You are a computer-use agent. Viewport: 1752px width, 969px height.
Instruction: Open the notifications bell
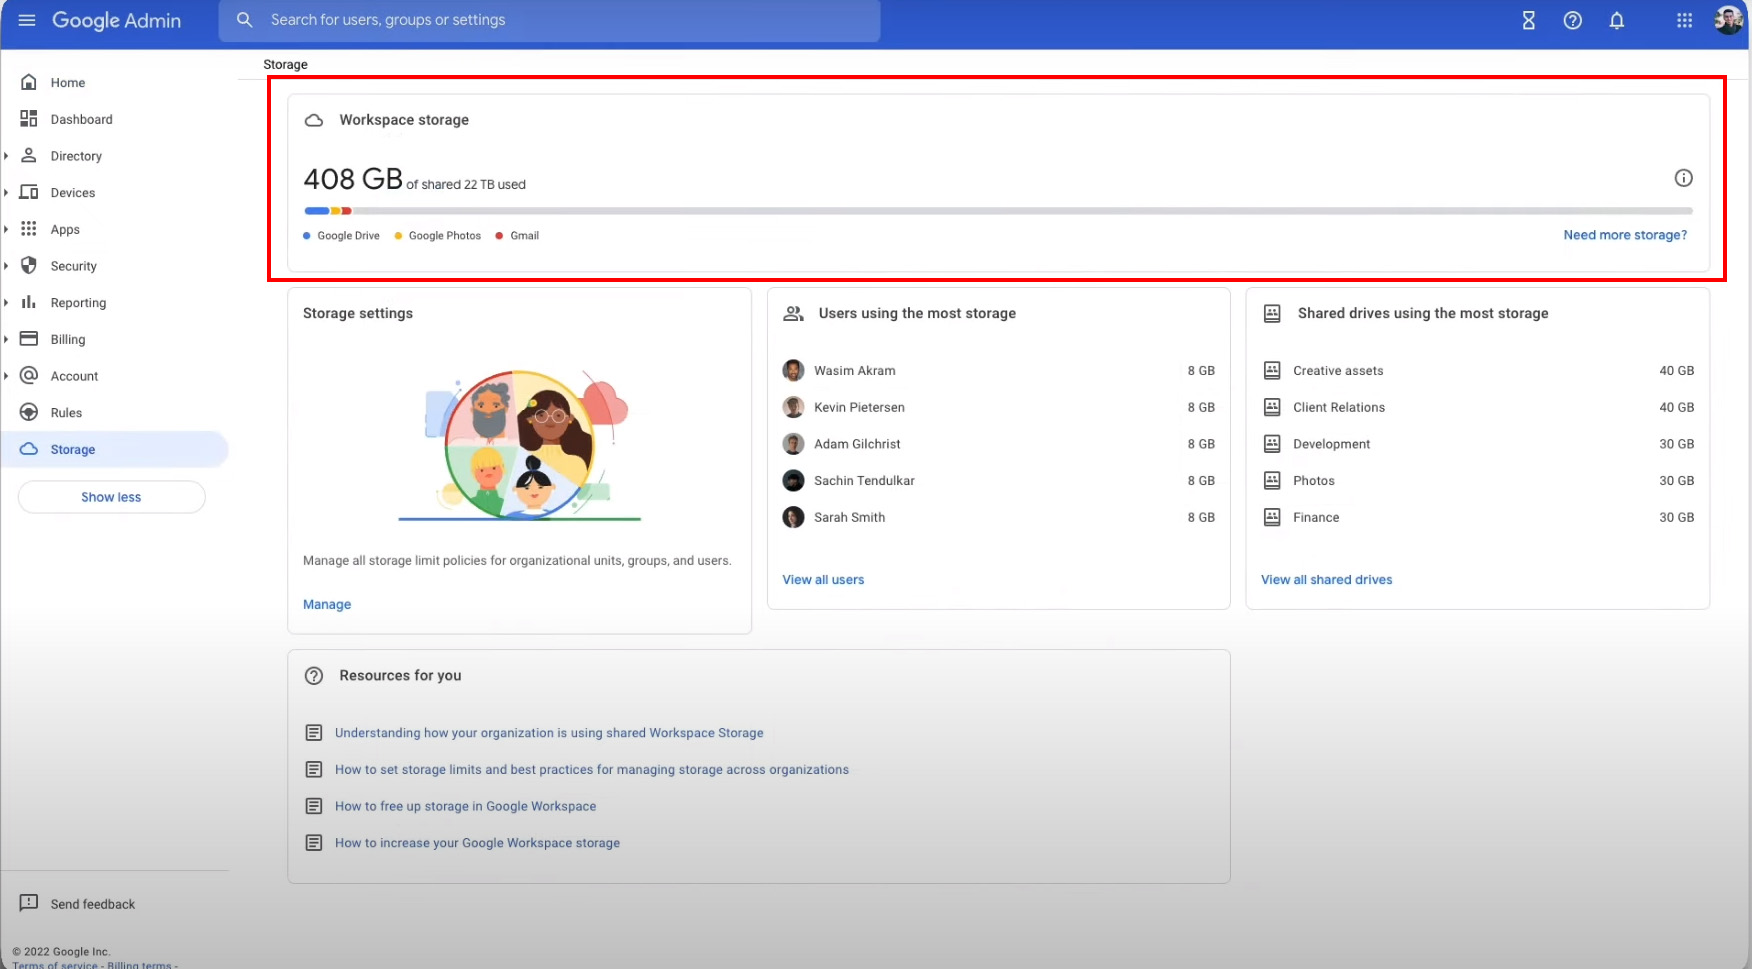(1617, 20)
